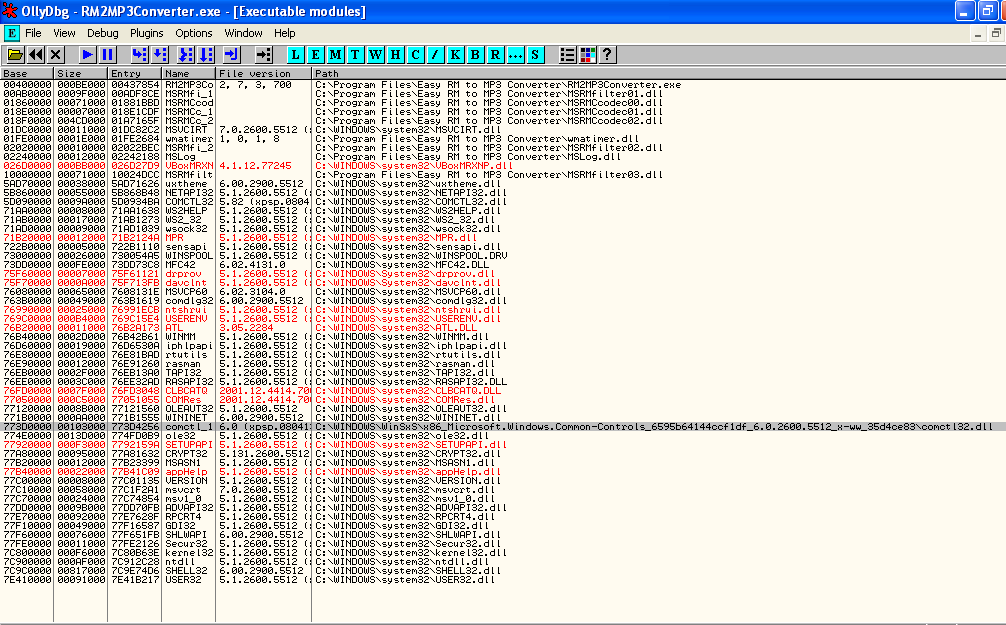Sort by Base column header
The image size is (1006, 625).
[x=27, y=73]
